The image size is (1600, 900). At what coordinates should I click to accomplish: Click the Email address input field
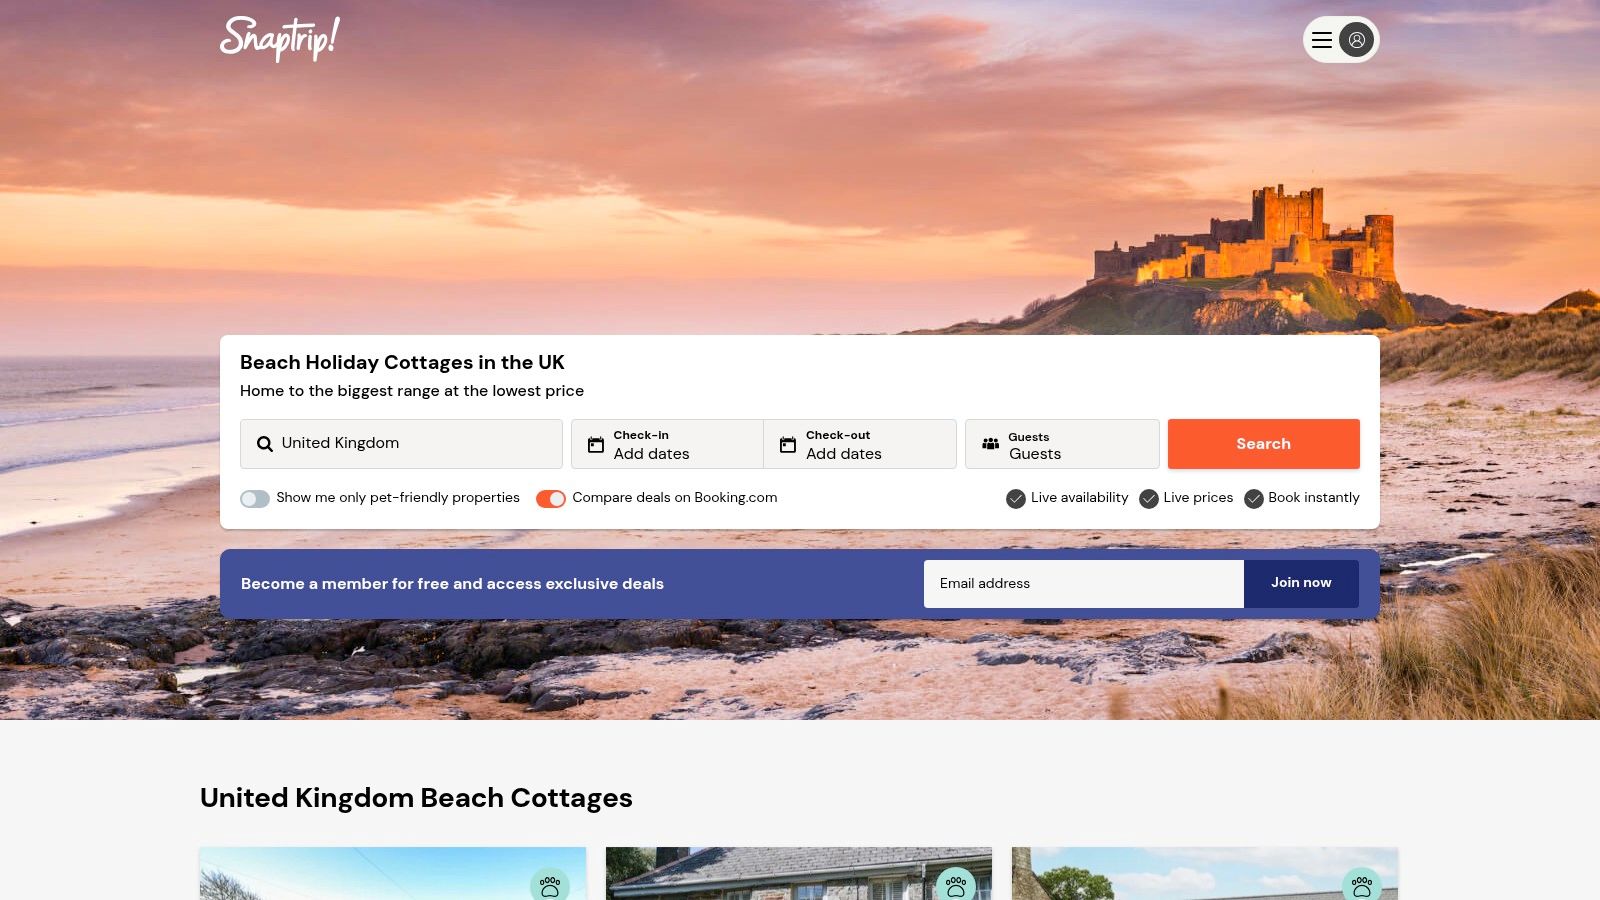click(x=1084, y=583)
